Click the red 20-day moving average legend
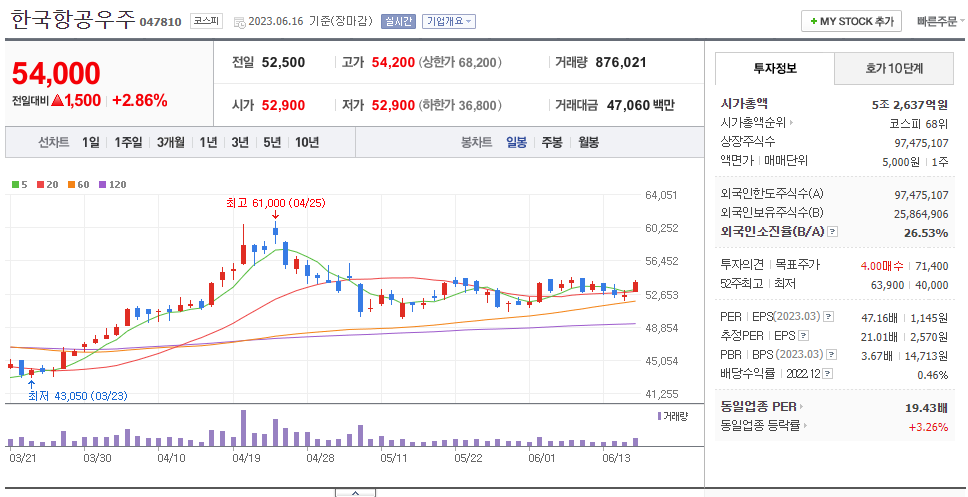968x497 pixels. click(x=48, y=185)
